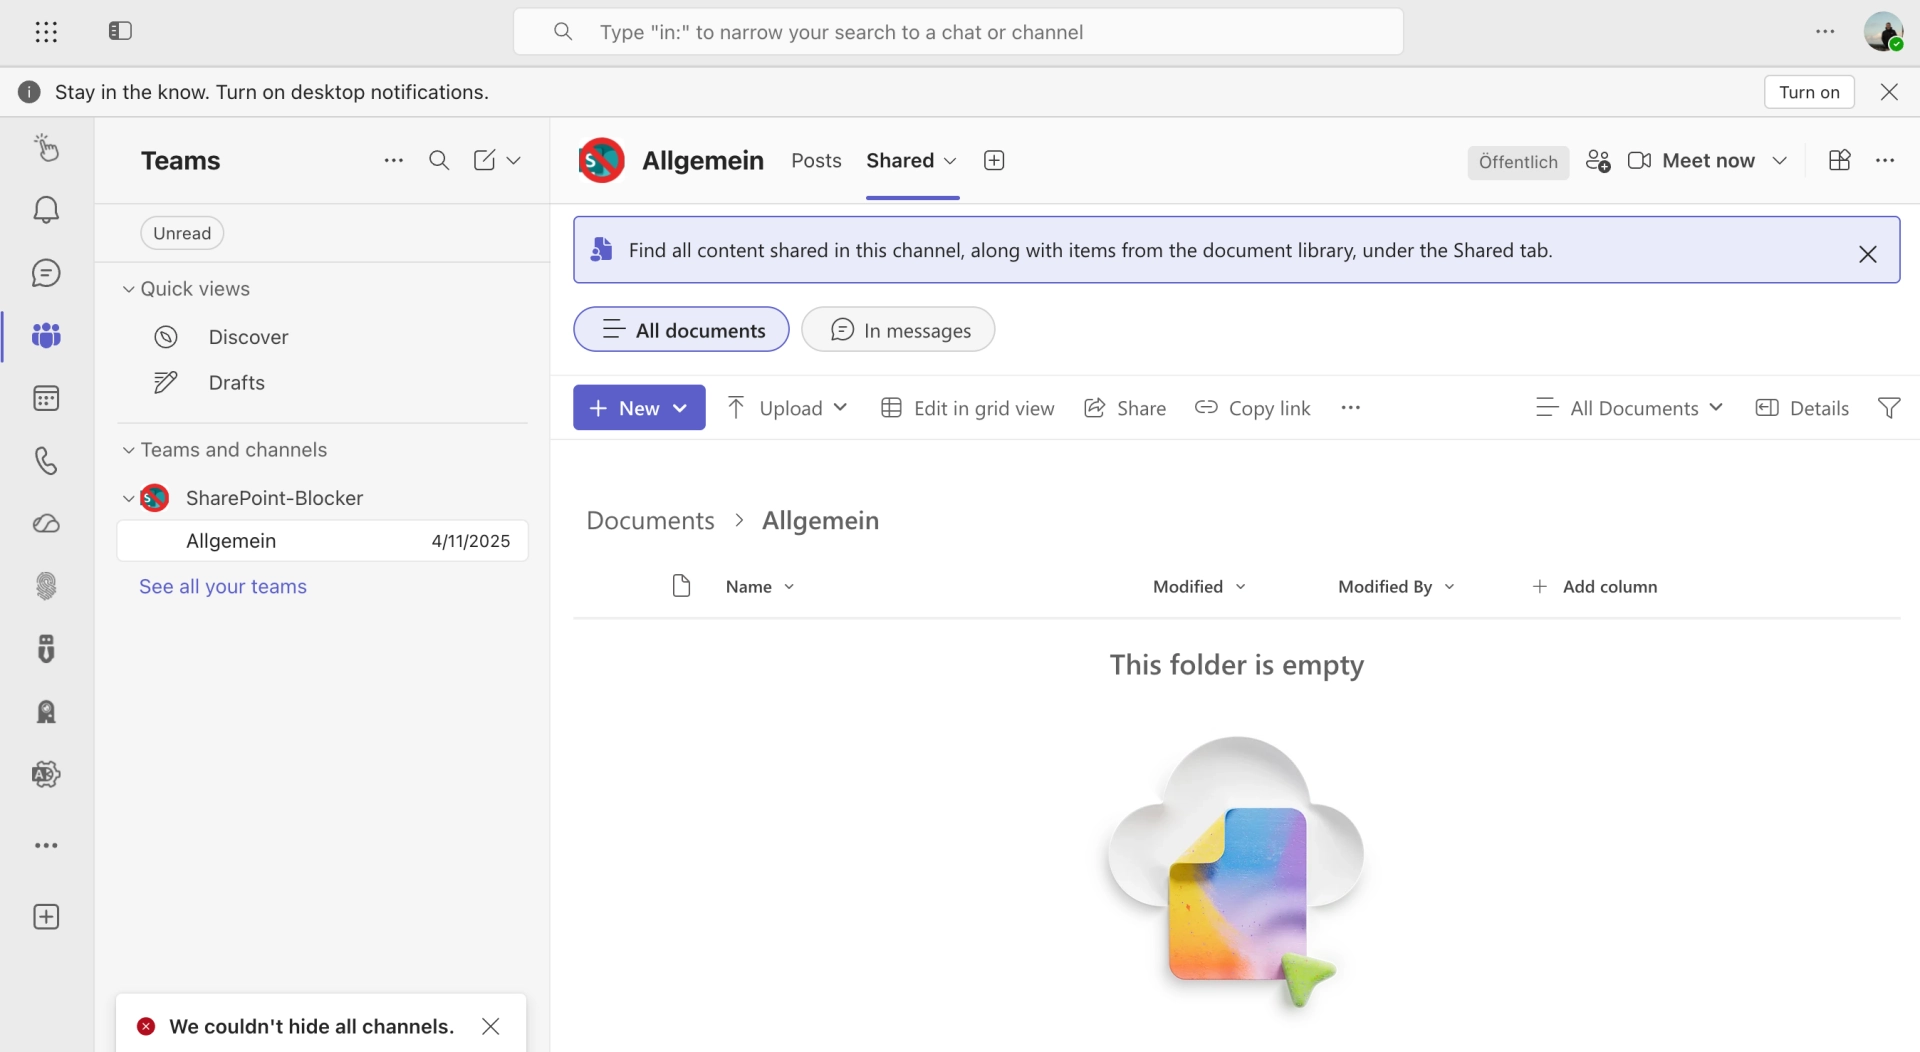
Task: Open the Calls phone icon
Action: [x=46, y=461]
